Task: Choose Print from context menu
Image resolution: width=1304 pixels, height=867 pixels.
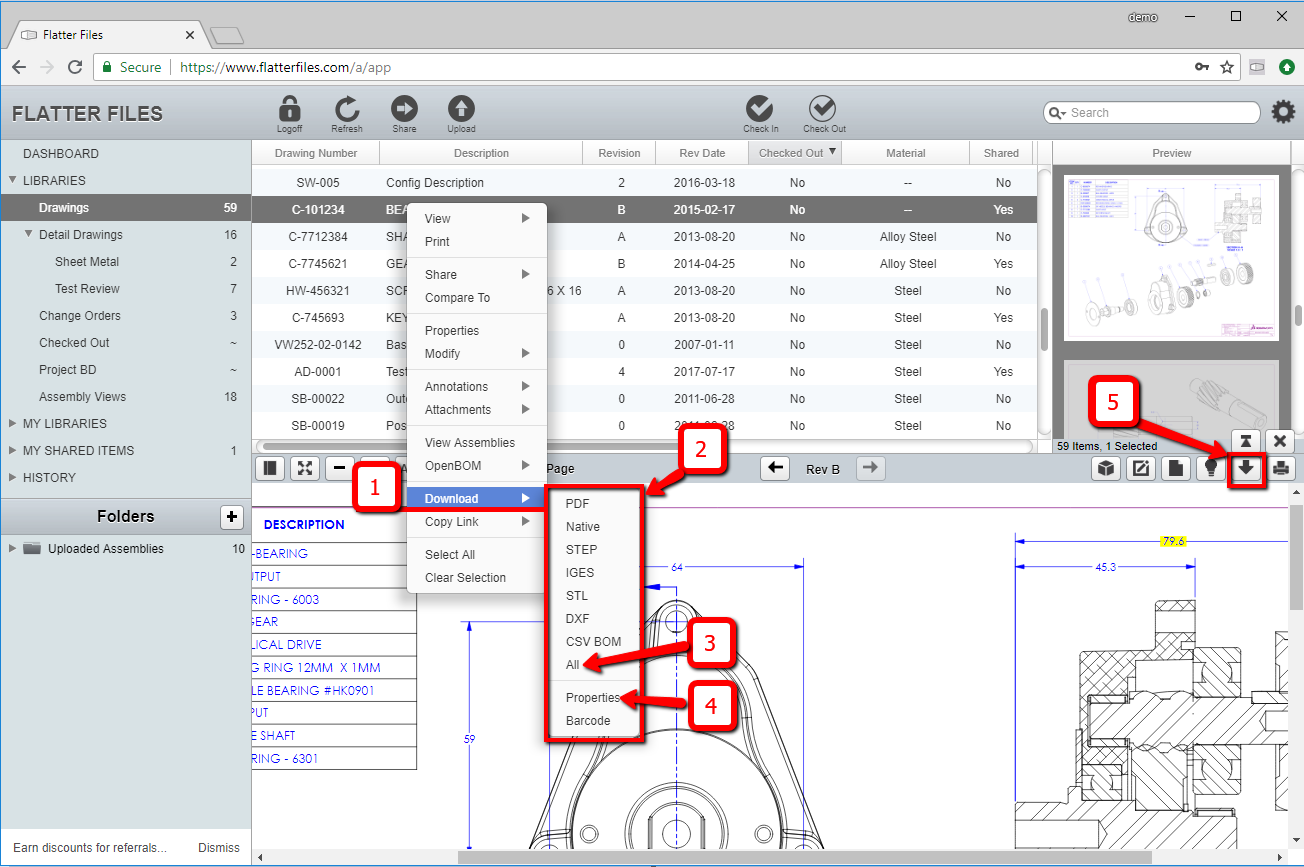Action: 477,241
